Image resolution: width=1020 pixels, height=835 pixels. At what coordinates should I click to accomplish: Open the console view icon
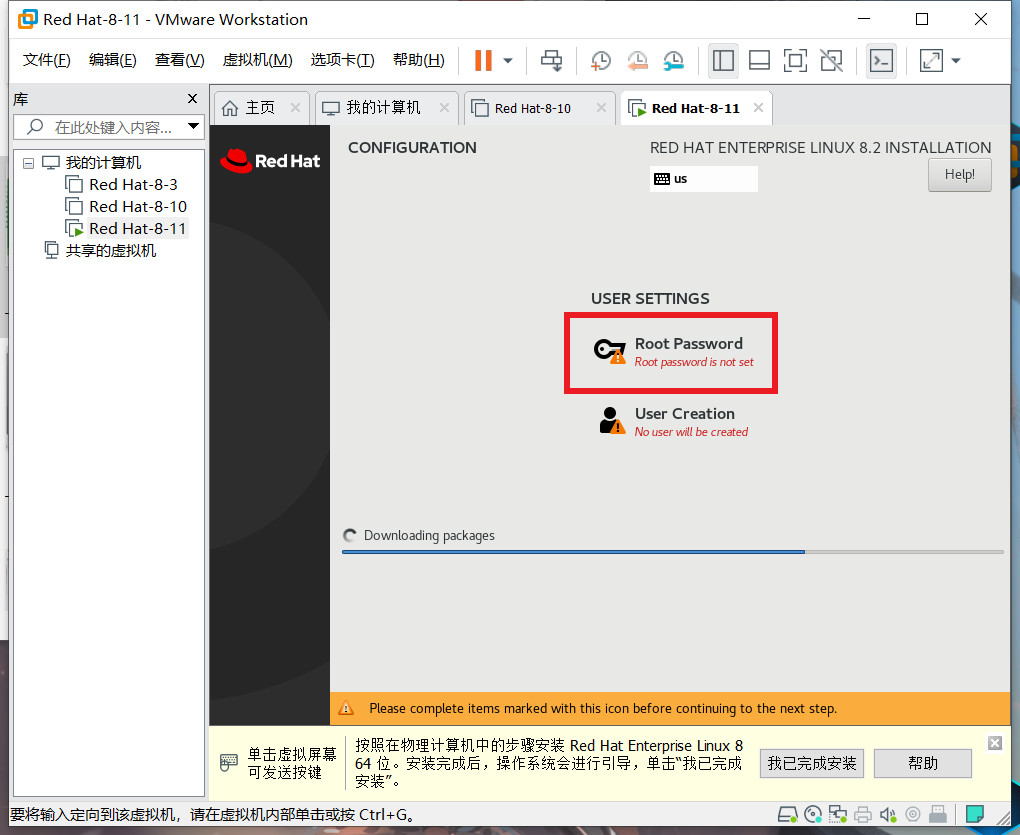pos(881,60)
